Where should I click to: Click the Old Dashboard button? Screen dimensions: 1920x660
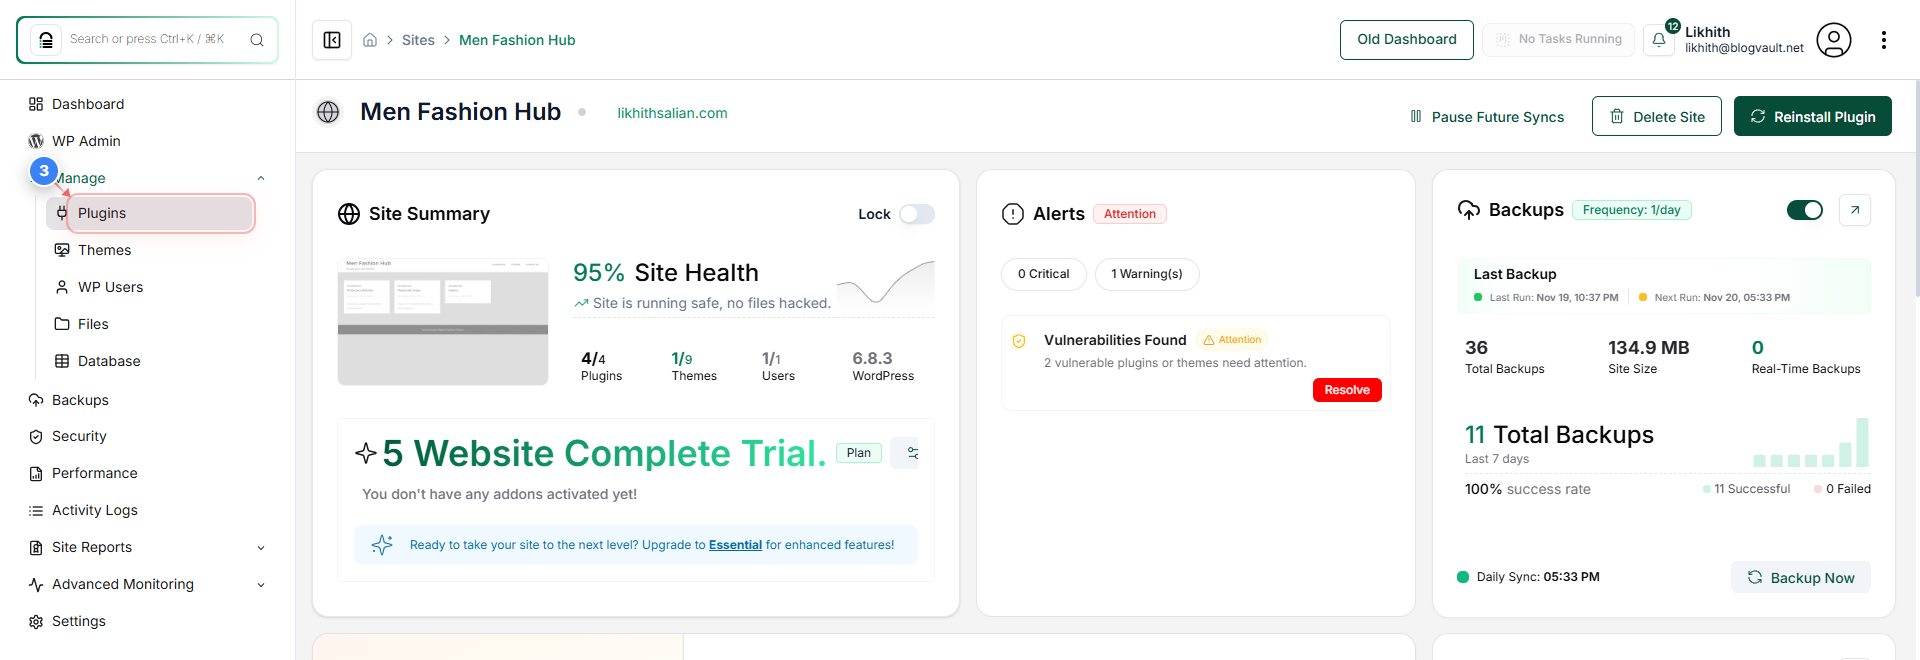pos(1406,40)
